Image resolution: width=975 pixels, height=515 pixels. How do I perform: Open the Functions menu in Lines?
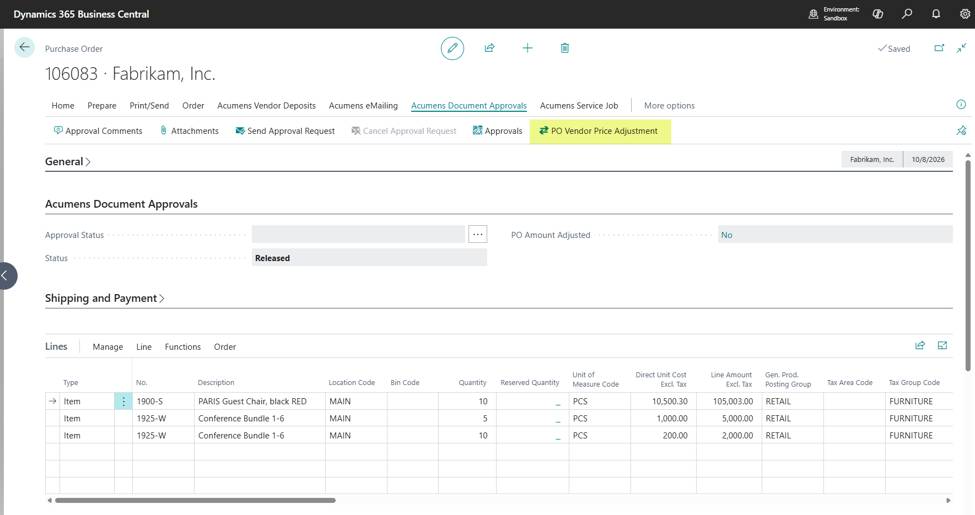183,347
